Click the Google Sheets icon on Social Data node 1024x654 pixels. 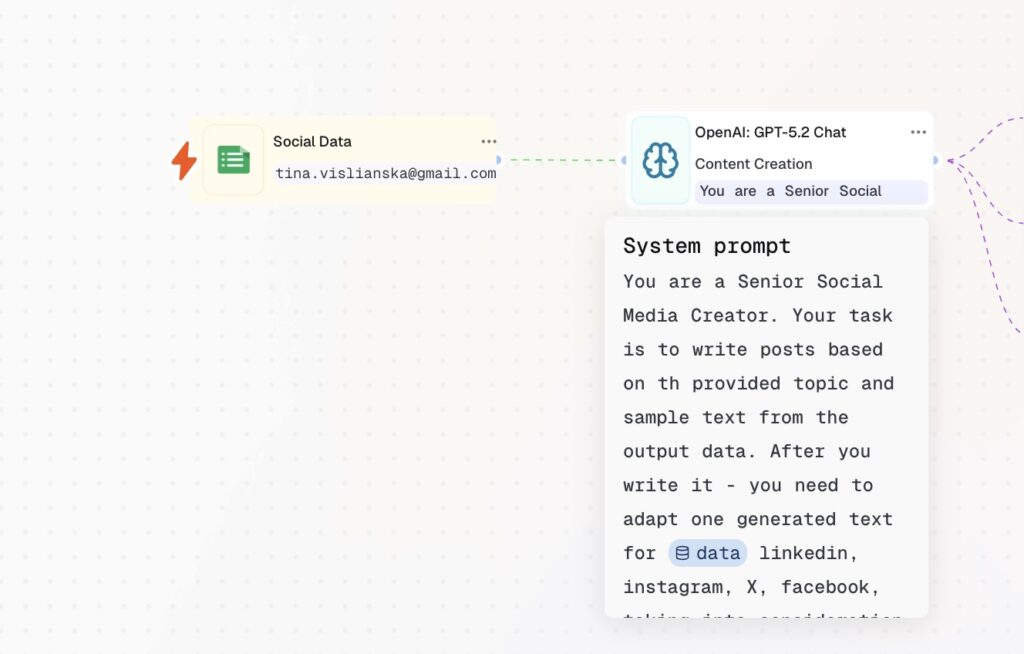pos(234,160)
